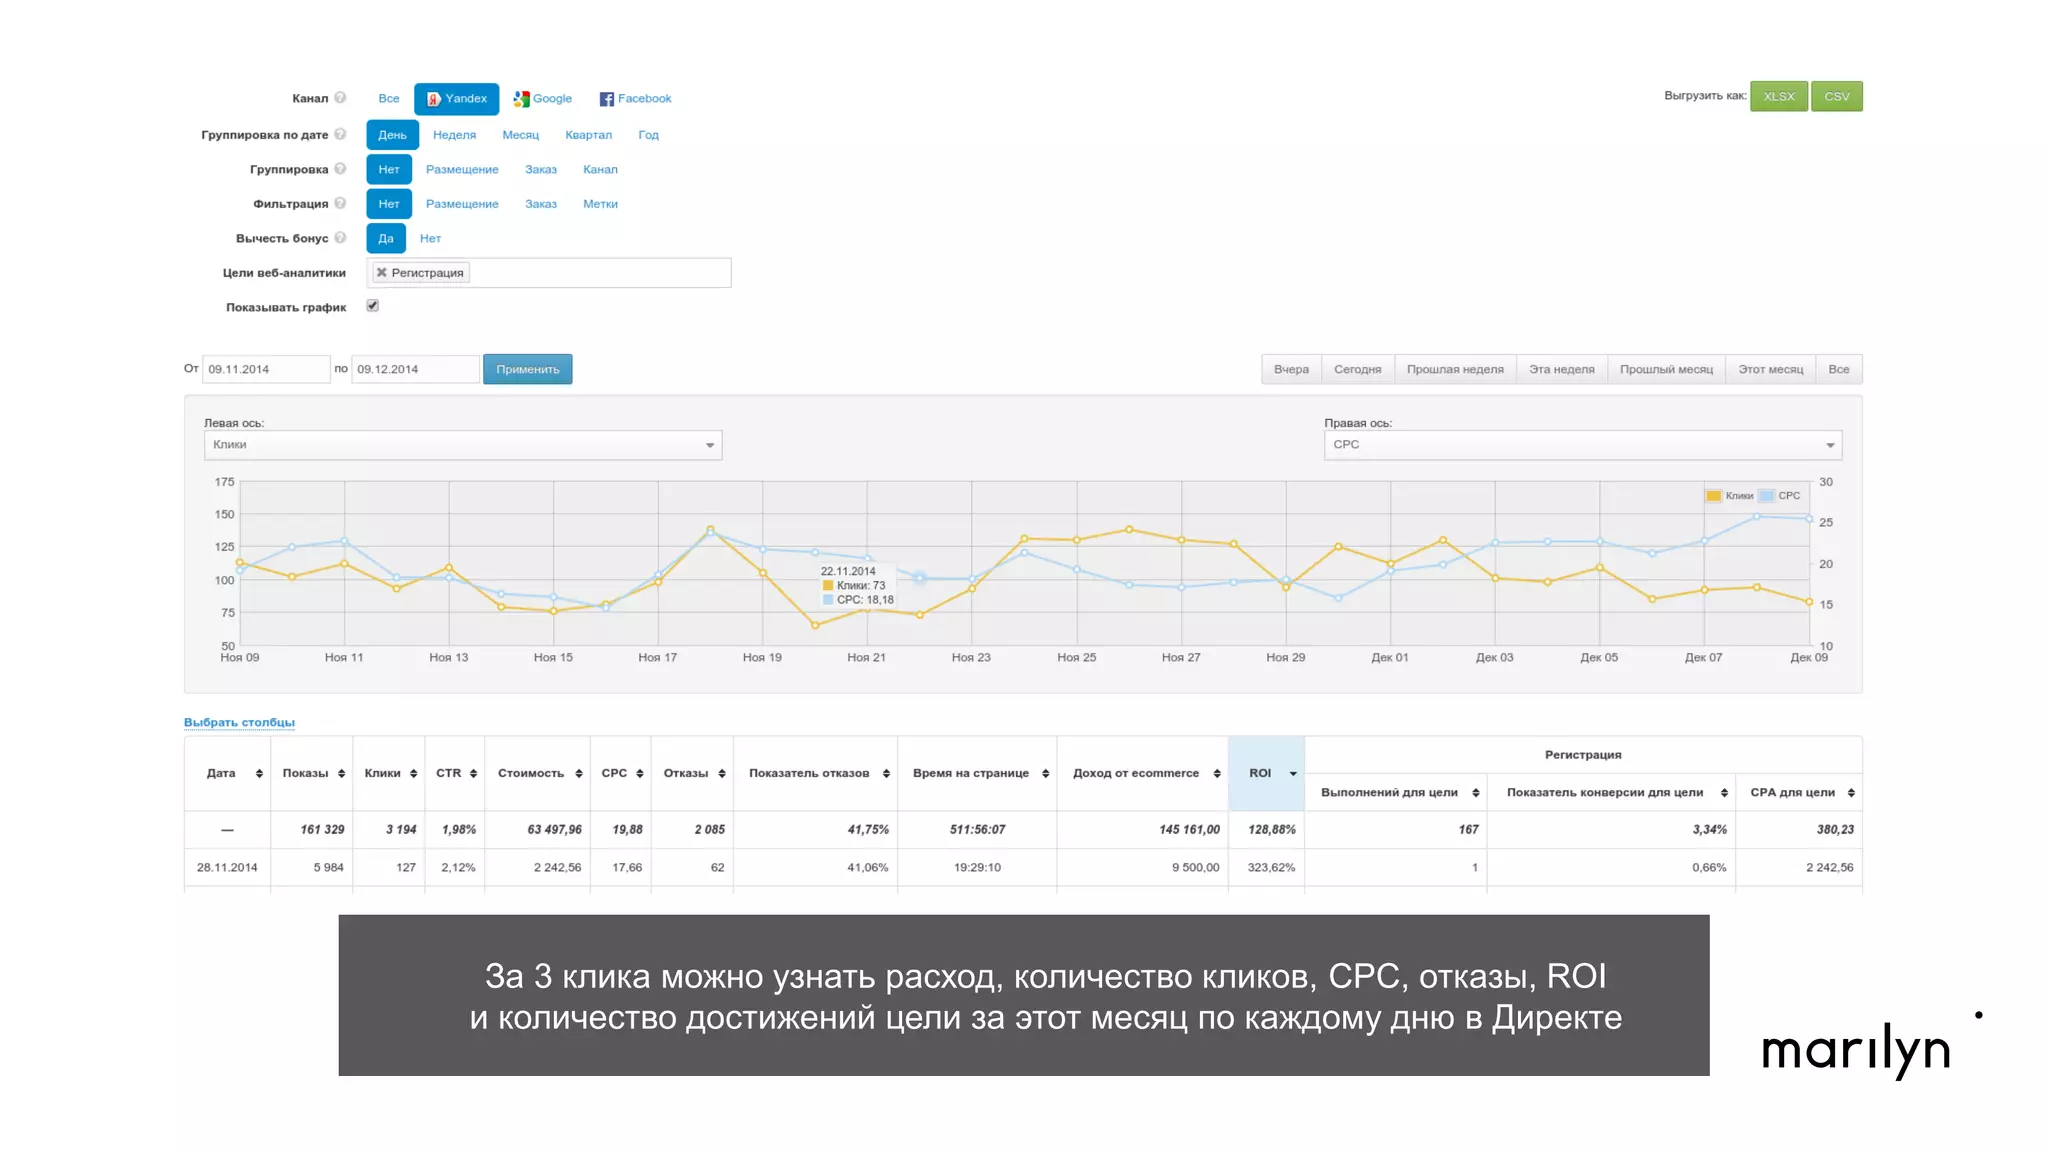
Task: Click help icon next to Канал label
Action: click(340, 98)
